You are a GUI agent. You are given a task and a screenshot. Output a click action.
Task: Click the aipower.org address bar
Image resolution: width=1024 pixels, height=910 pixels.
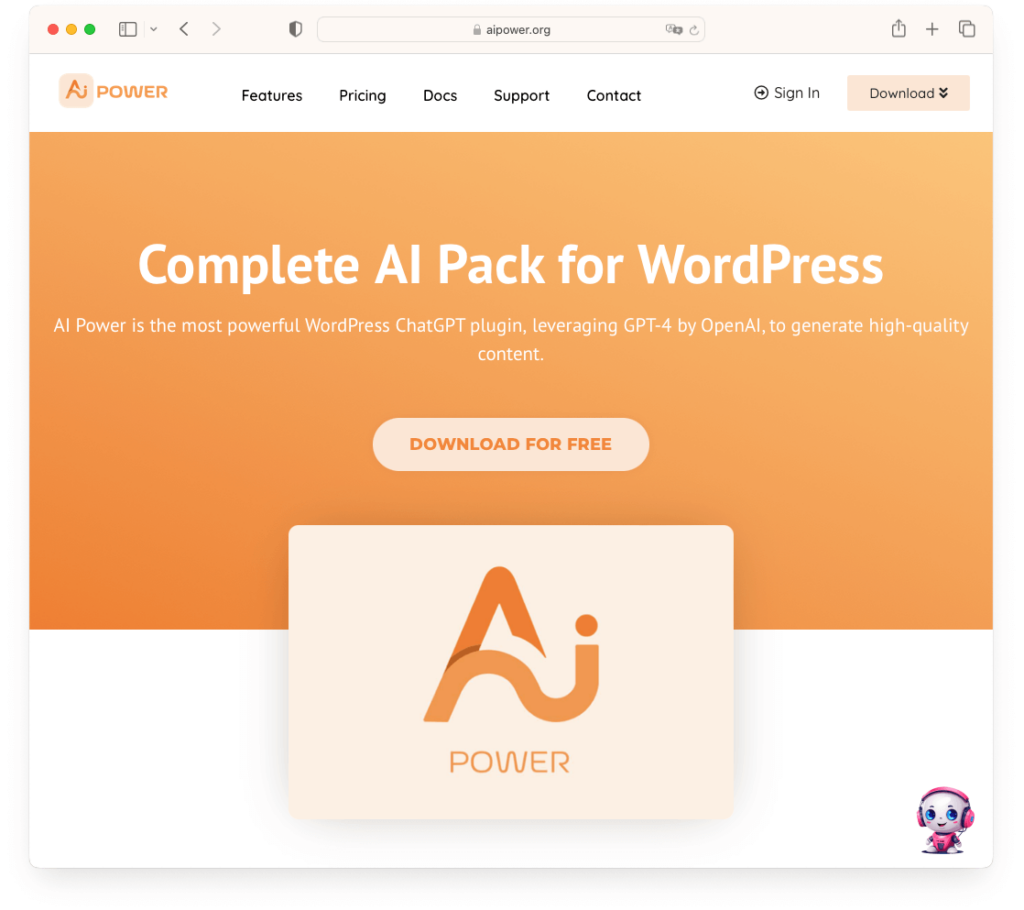point(511,29)
